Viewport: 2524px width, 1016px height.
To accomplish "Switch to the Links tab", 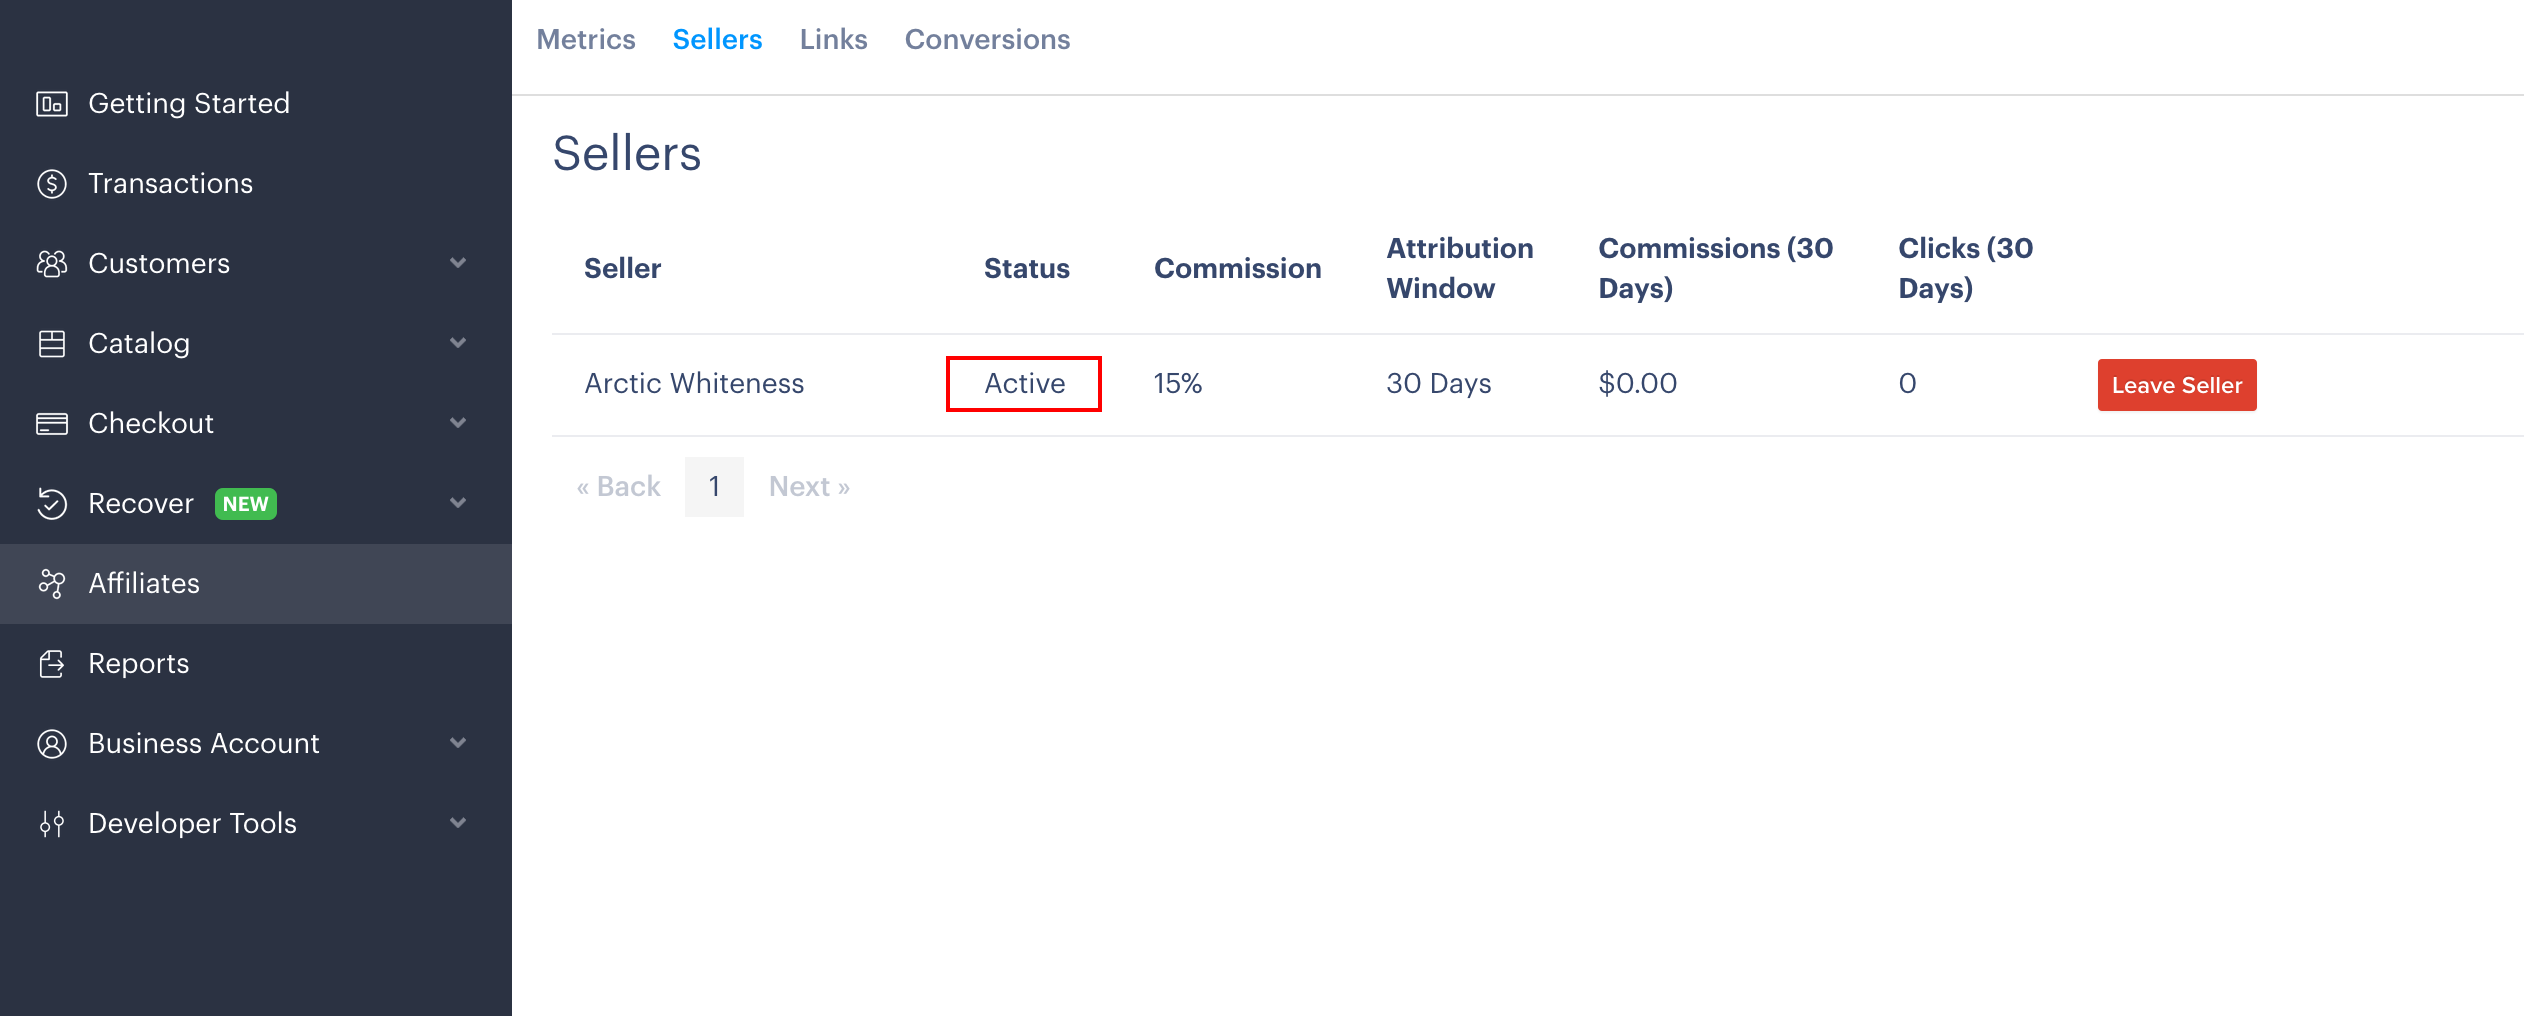I will pyautogui.click(x=833, y=39).
